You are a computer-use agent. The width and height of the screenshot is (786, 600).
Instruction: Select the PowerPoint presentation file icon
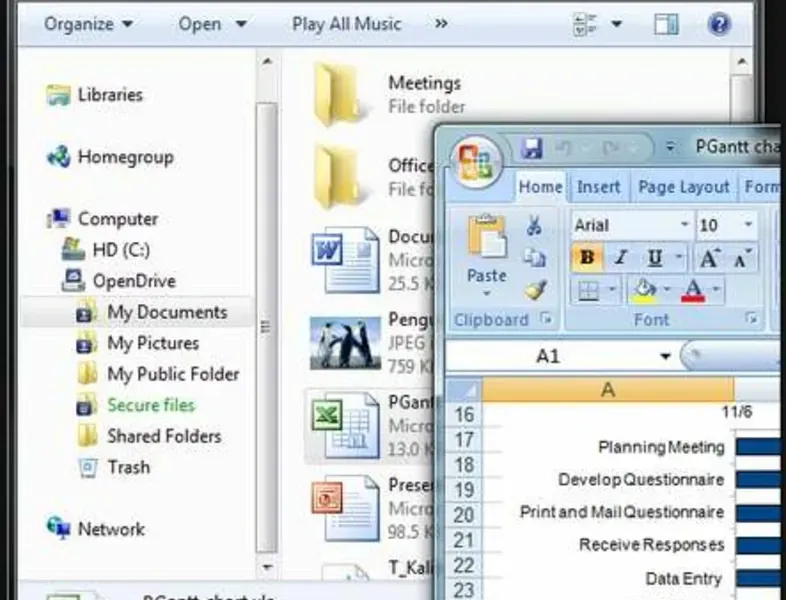345,508
